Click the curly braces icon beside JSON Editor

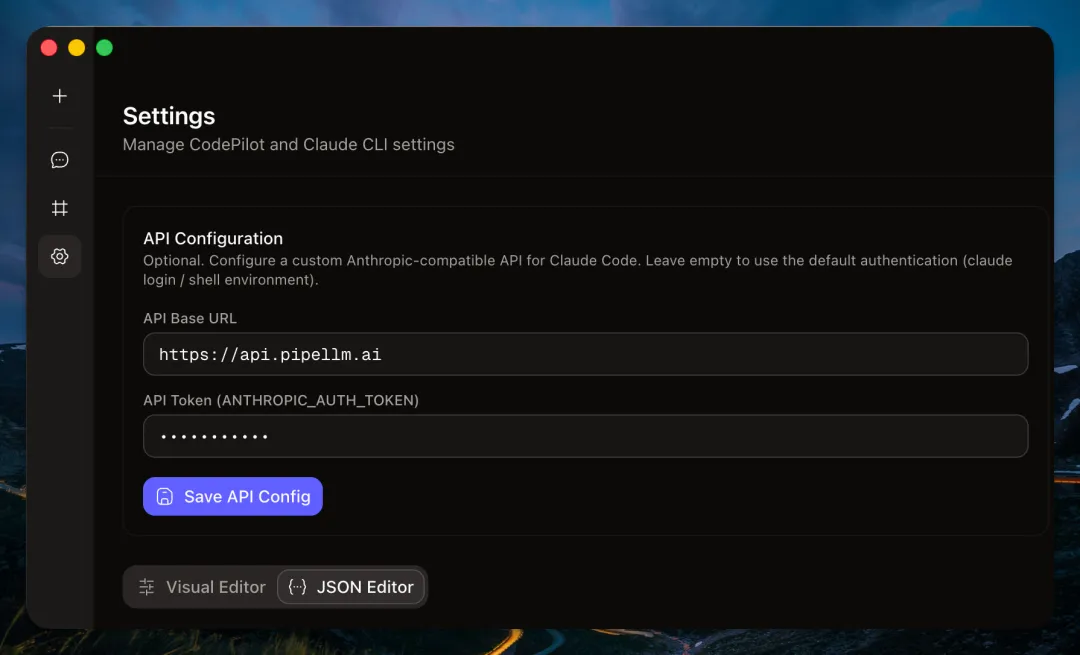(297, 587)
